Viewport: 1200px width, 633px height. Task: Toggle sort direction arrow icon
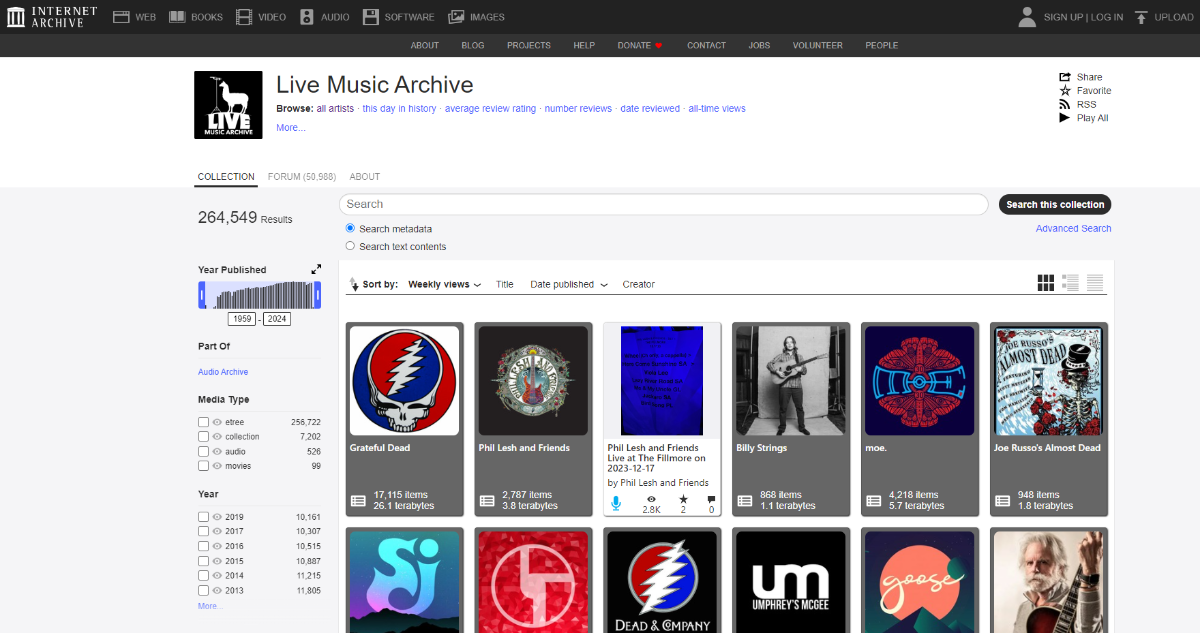point(353,285)
